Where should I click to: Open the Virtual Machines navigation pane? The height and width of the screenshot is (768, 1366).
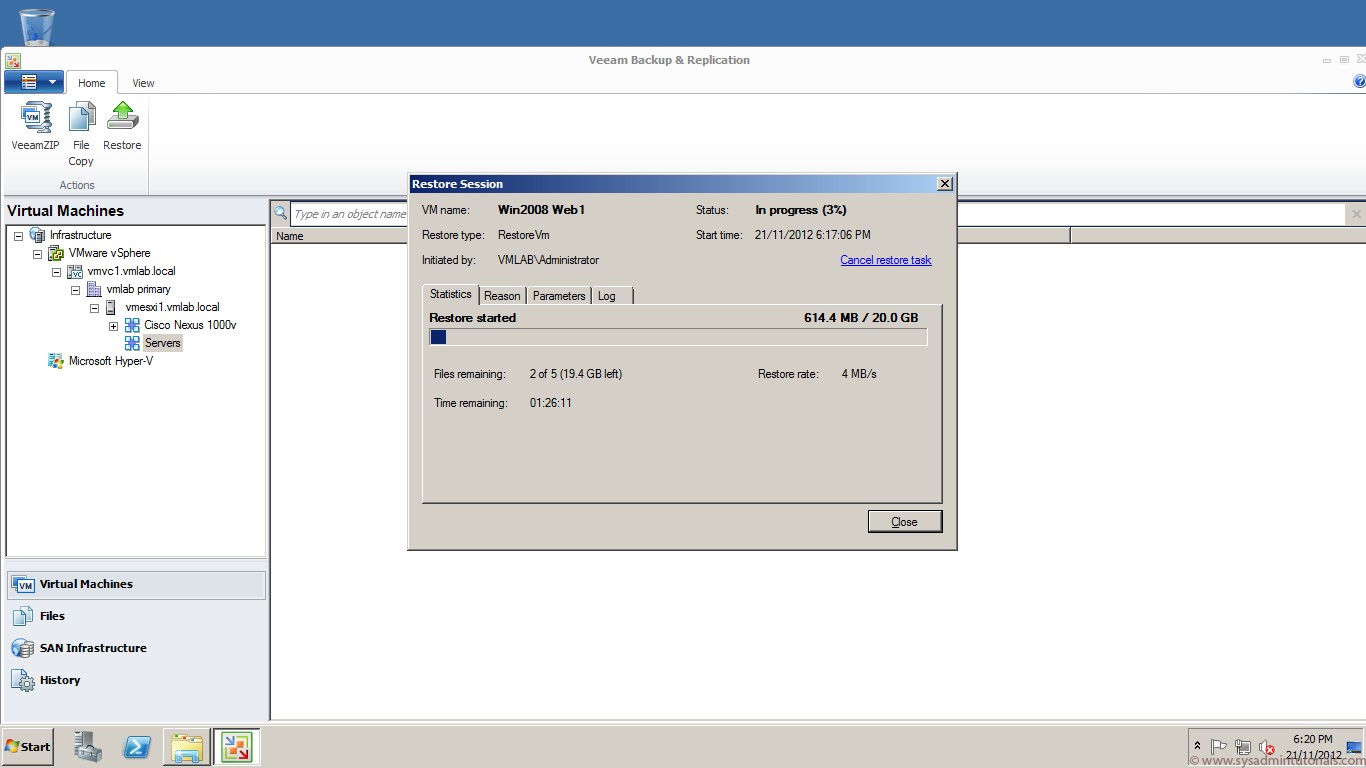coord(136,584)
